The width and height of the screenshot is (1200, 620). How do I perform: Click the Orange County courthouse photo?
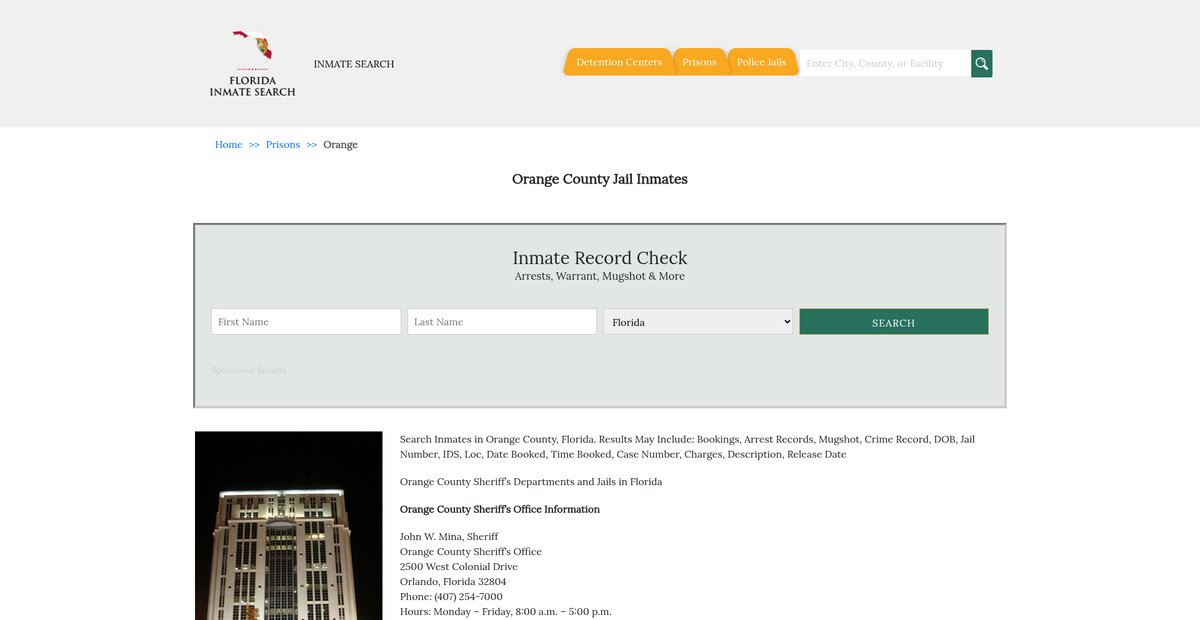click(x=289, y=526)
